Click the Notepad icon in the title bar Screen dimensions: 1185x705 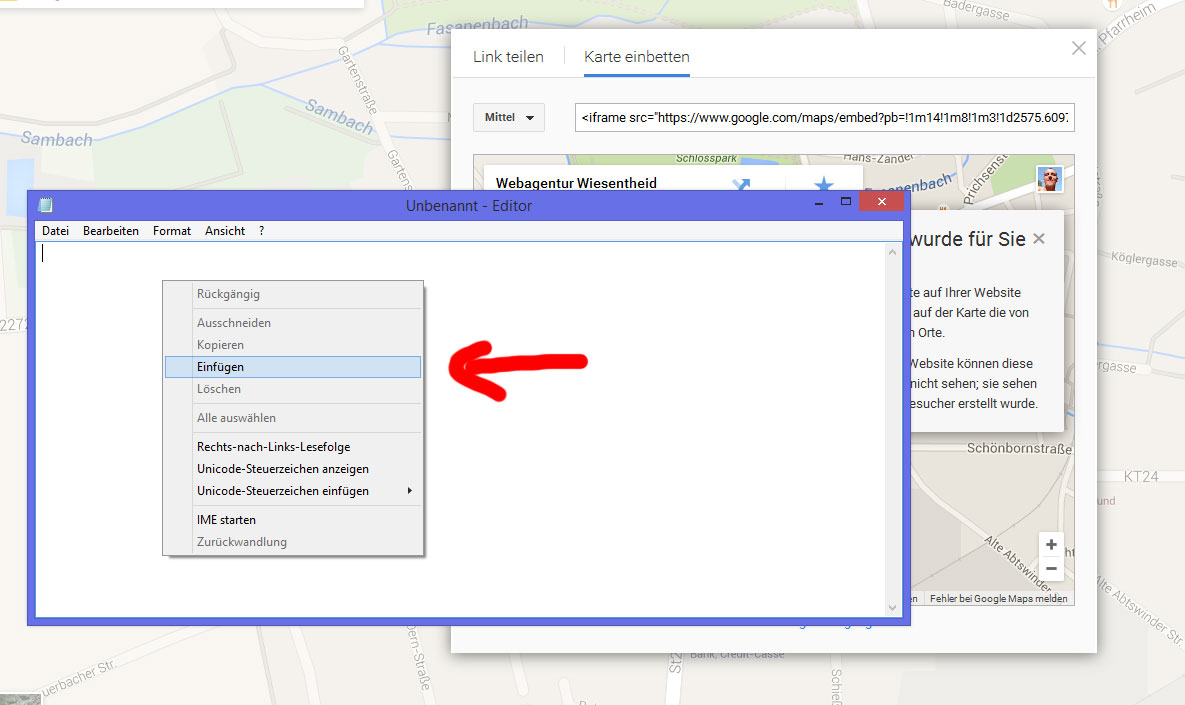[x=44, y=204]
